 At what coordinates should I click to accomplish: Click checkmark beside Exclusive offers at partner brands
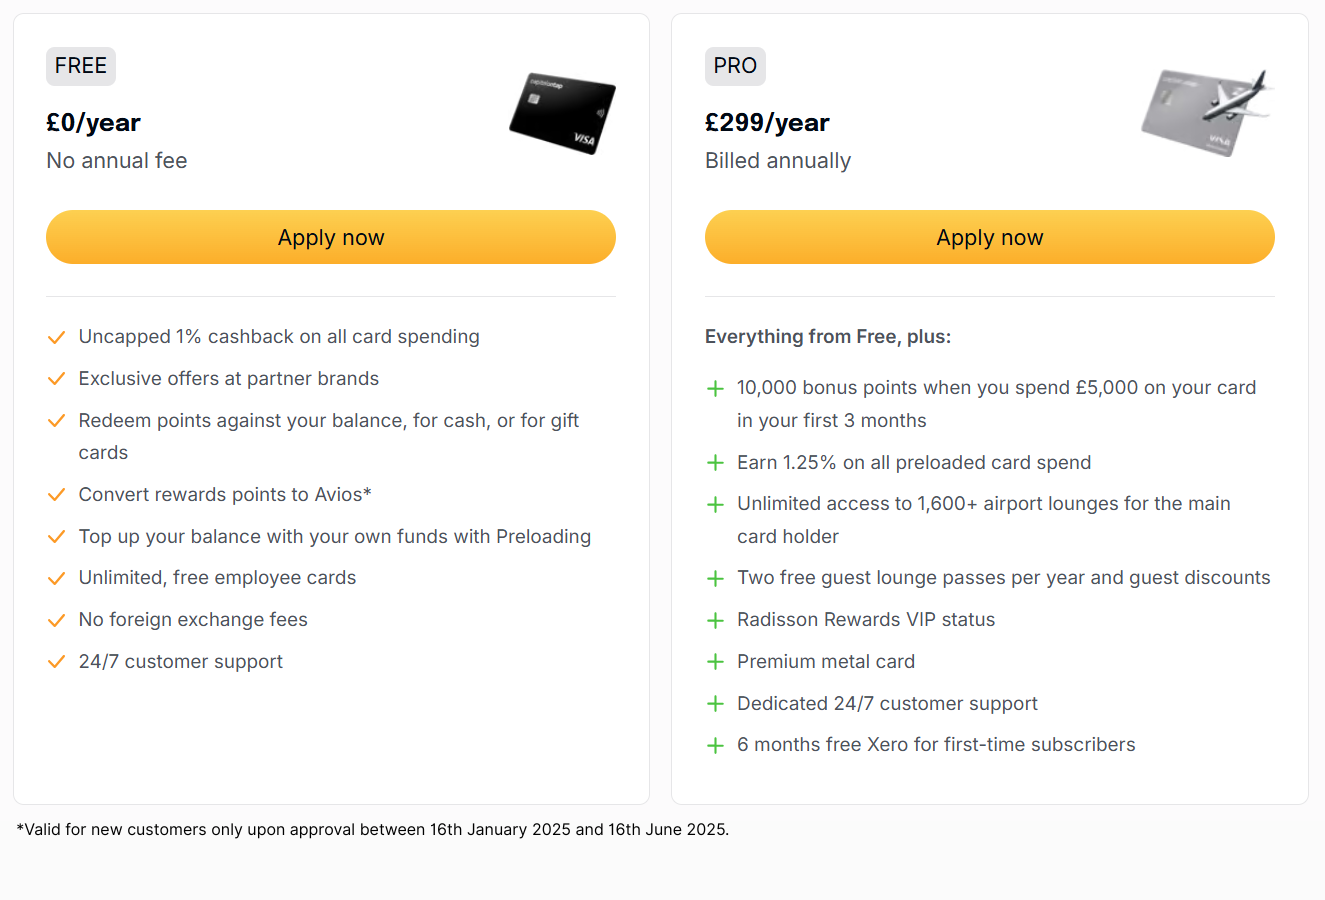[x=57, y=379]
